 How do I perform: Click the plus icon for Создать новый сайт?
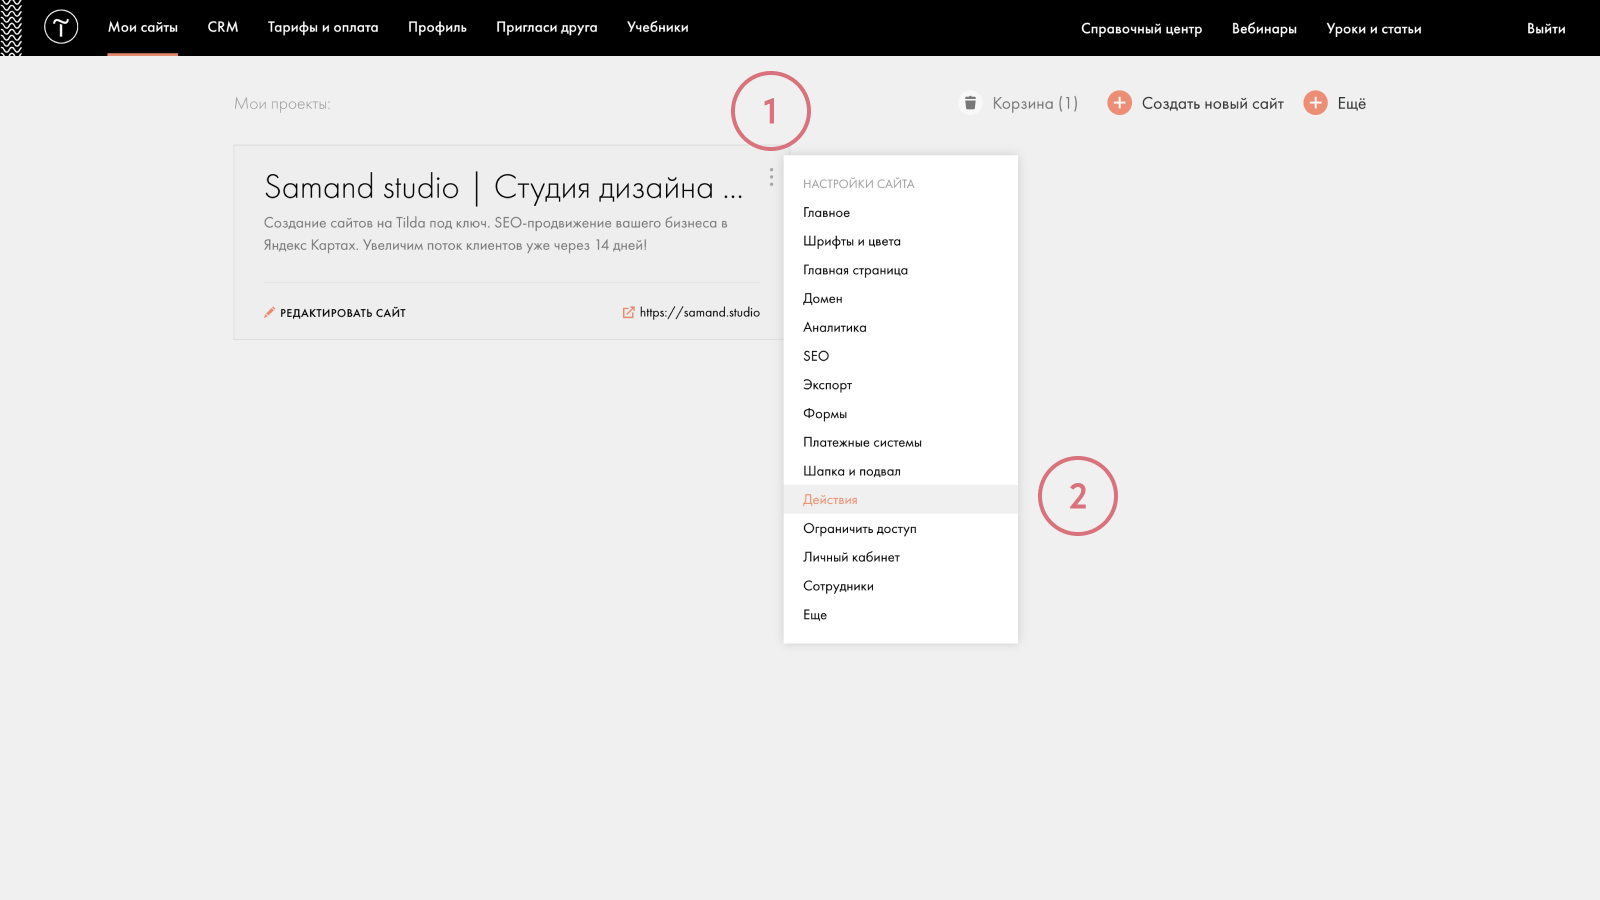[x=1119, y=103]
